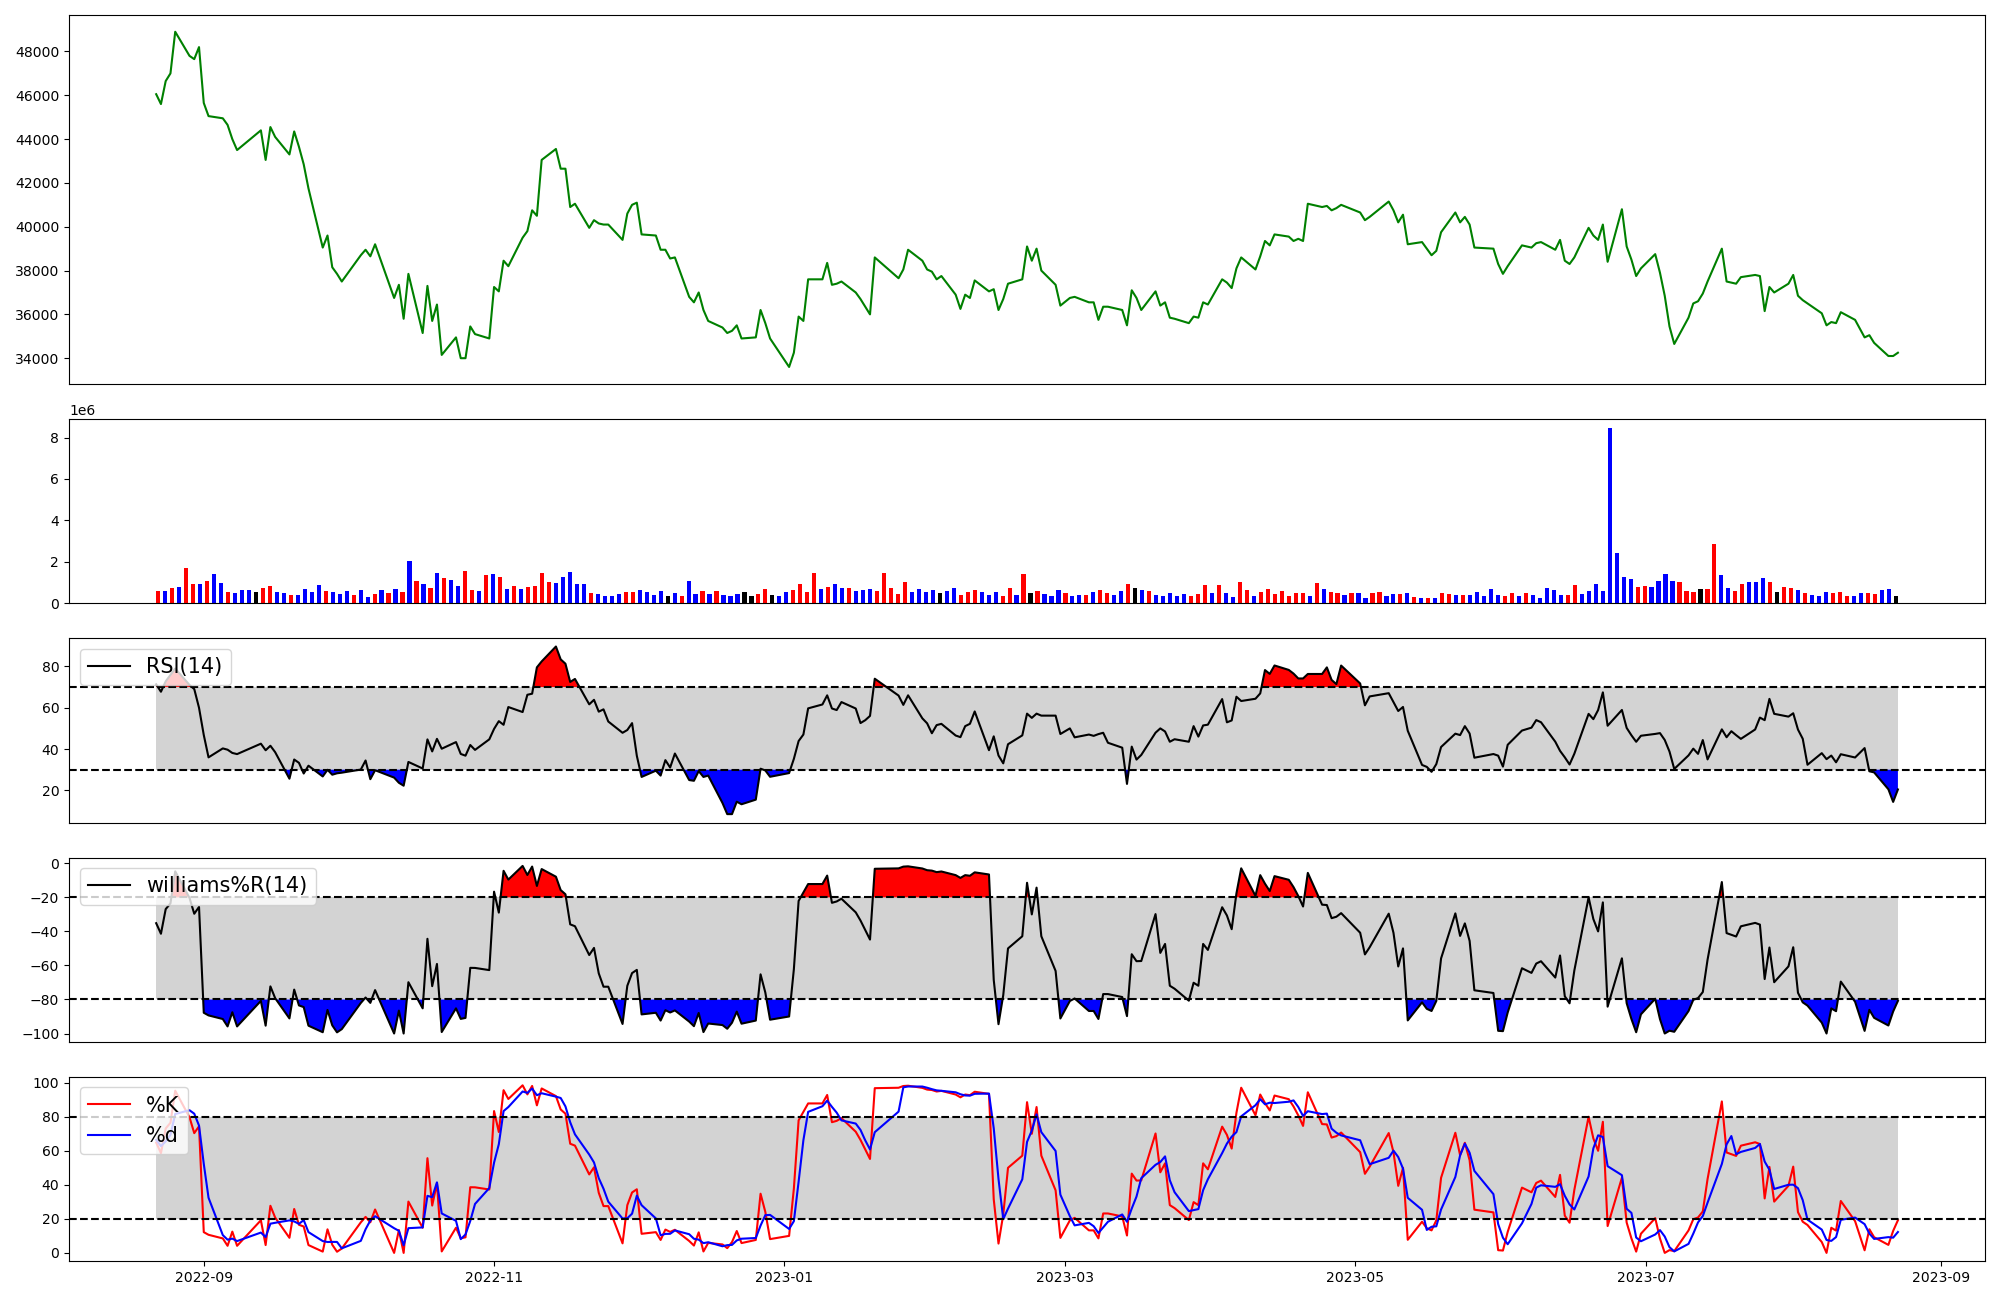The image size is (2000, 1300).
Task: Click the tallest blue volume bar
Action: click(x=1609, y=515)
